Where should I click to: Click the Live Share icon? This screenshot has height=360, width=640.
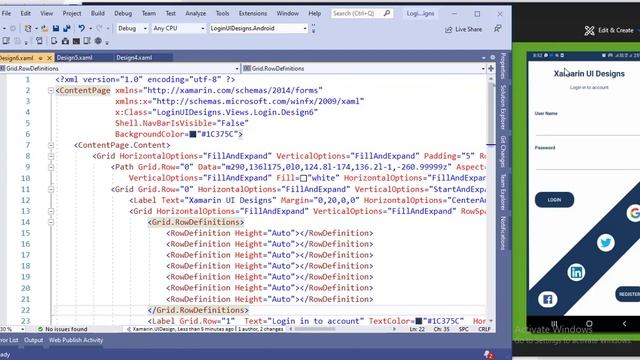click(449, 29)
